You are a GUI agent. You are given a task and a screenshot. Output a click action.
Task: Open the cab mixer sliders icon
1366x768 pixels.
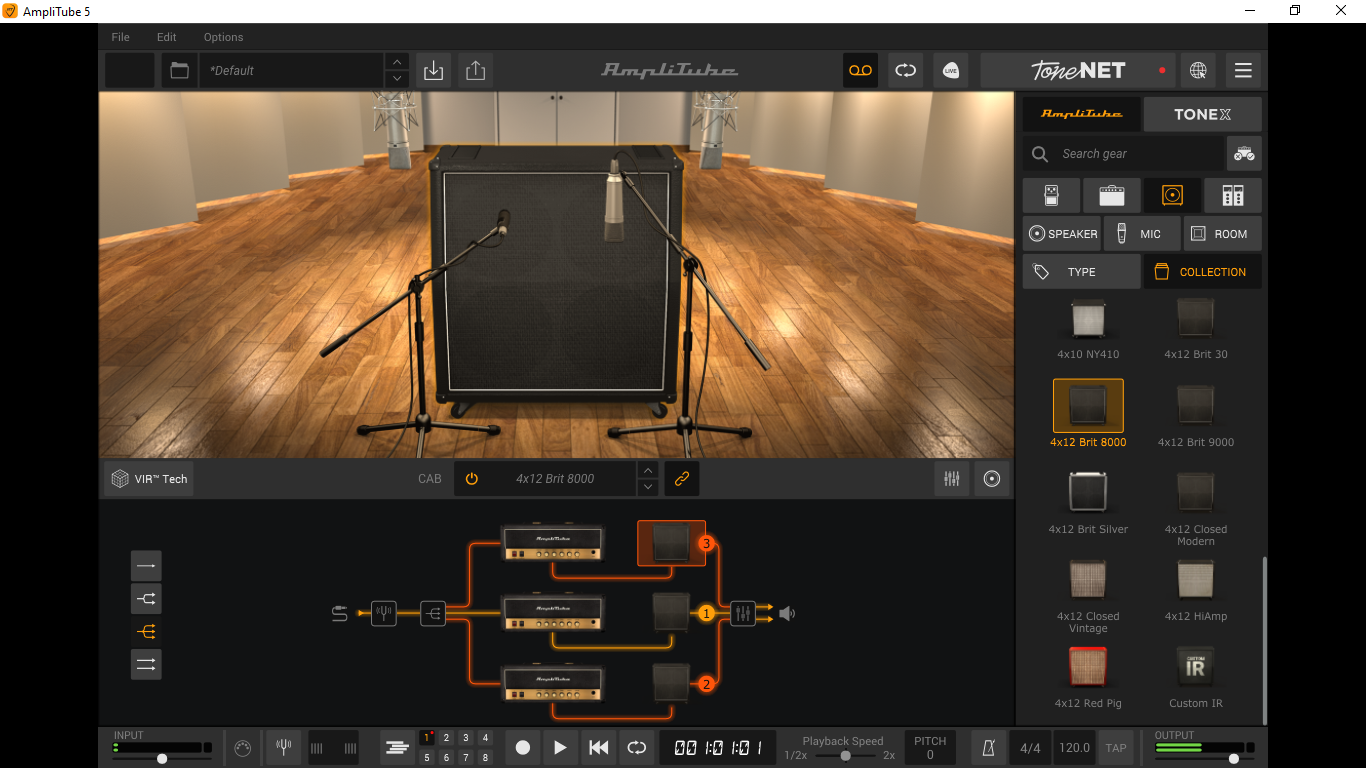coord(952,479)
